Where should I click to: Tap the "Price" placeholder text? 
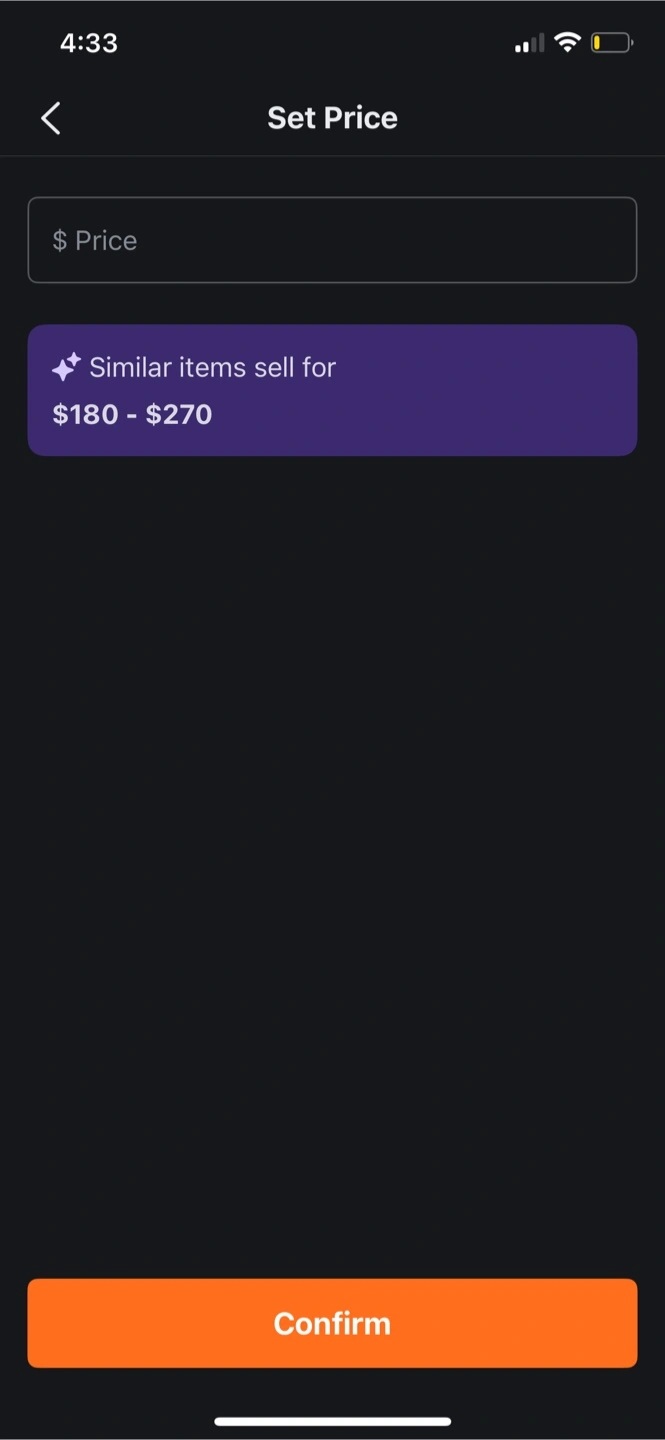(106, 241)
